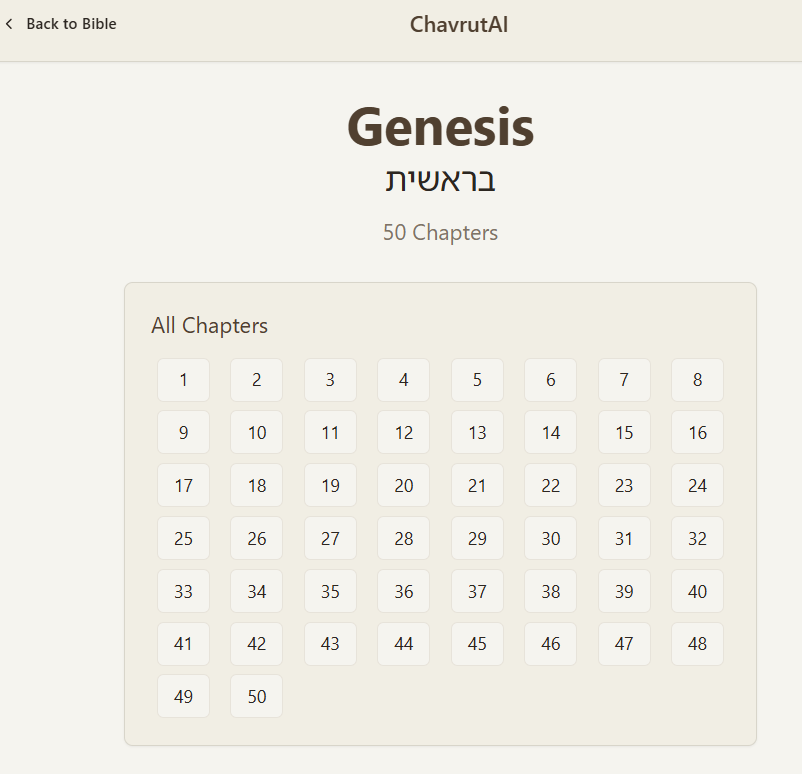The height and width of the screenshot is (774, 802).
Task: Open chapter 16
Action: [698, 432]
